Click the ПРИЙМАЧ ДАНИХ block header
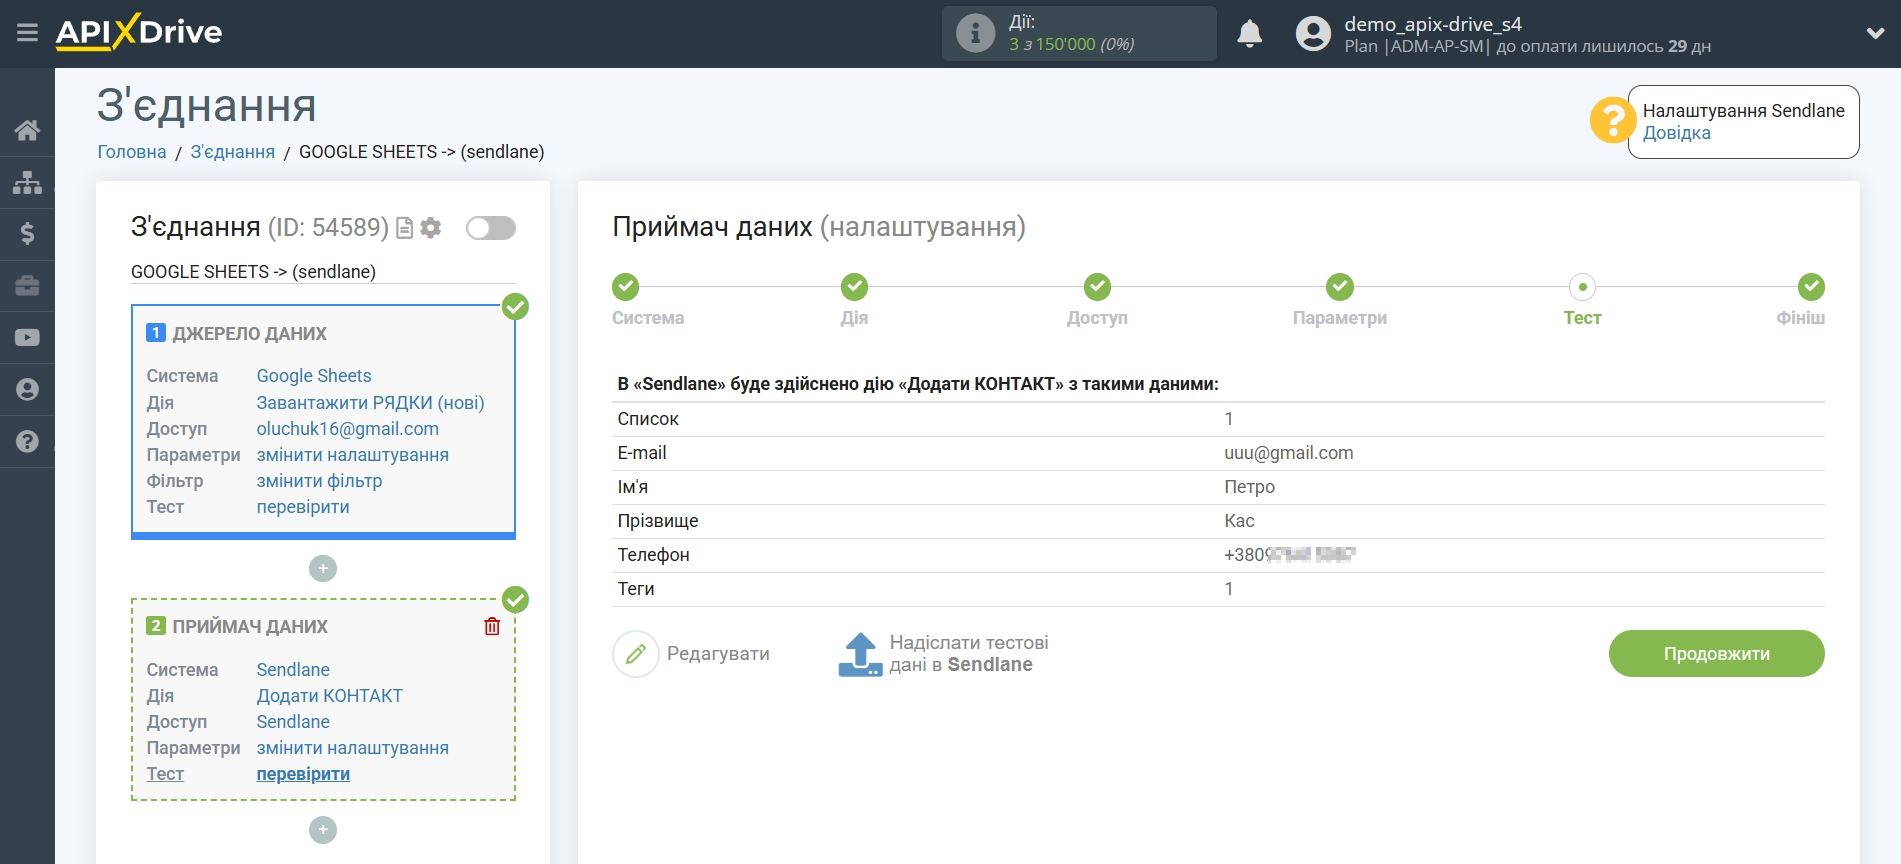This screenshot has height=864, width=1901. (249, 627)
